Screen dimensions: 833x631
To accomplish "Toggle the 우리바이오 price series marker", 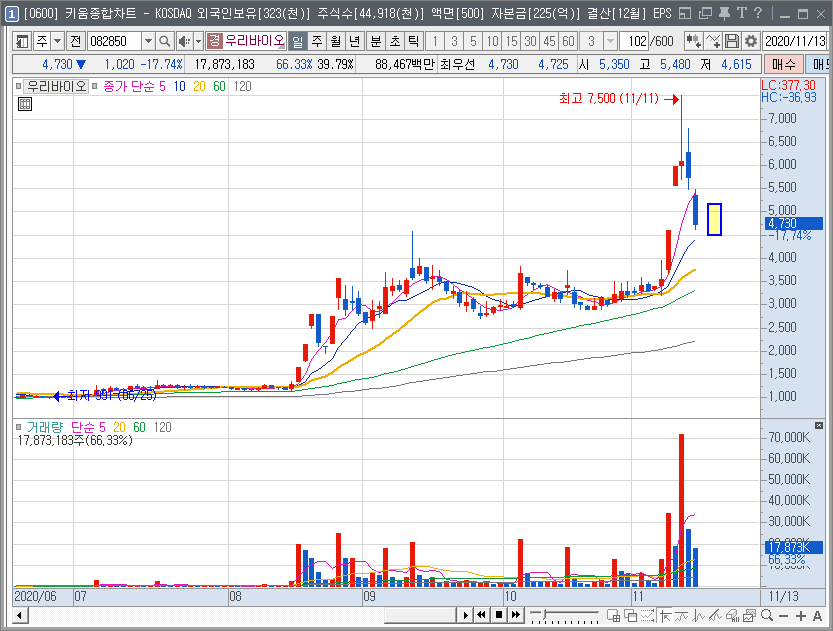I will (19, 86).
